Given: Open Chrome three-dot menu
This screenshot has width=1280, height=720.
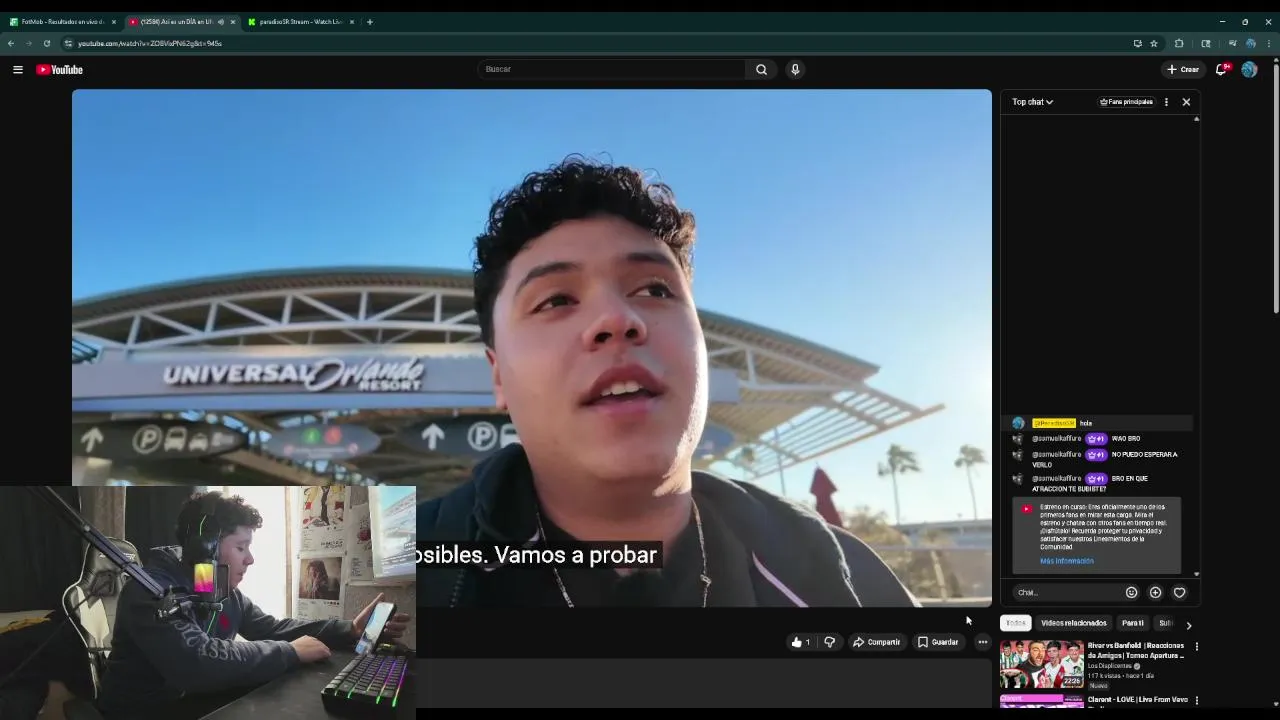Looking at the screenshot, I should tap(1269, 43).
